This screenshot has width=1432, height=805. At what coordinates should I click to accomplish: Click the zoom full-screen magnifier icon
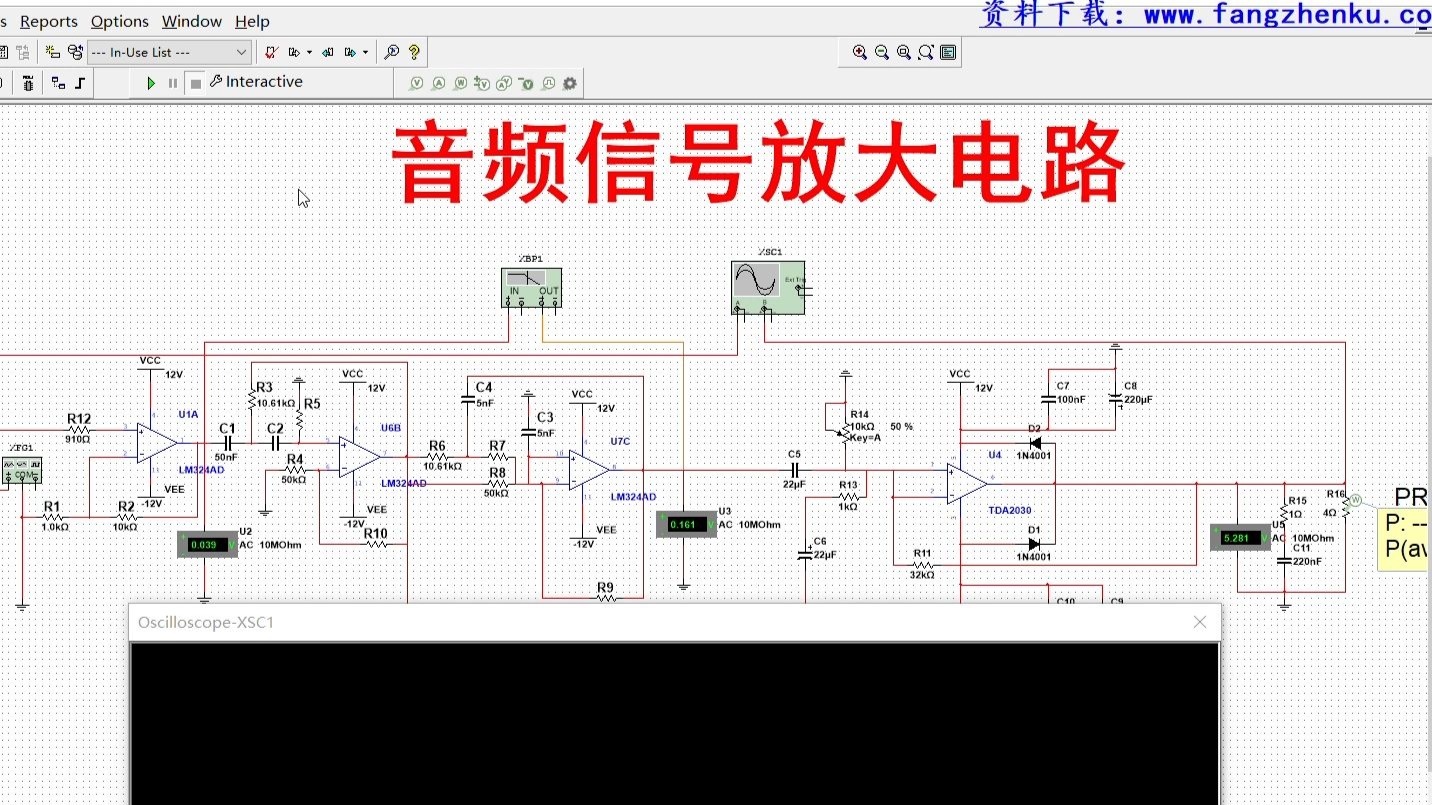(x=925, y=52)
